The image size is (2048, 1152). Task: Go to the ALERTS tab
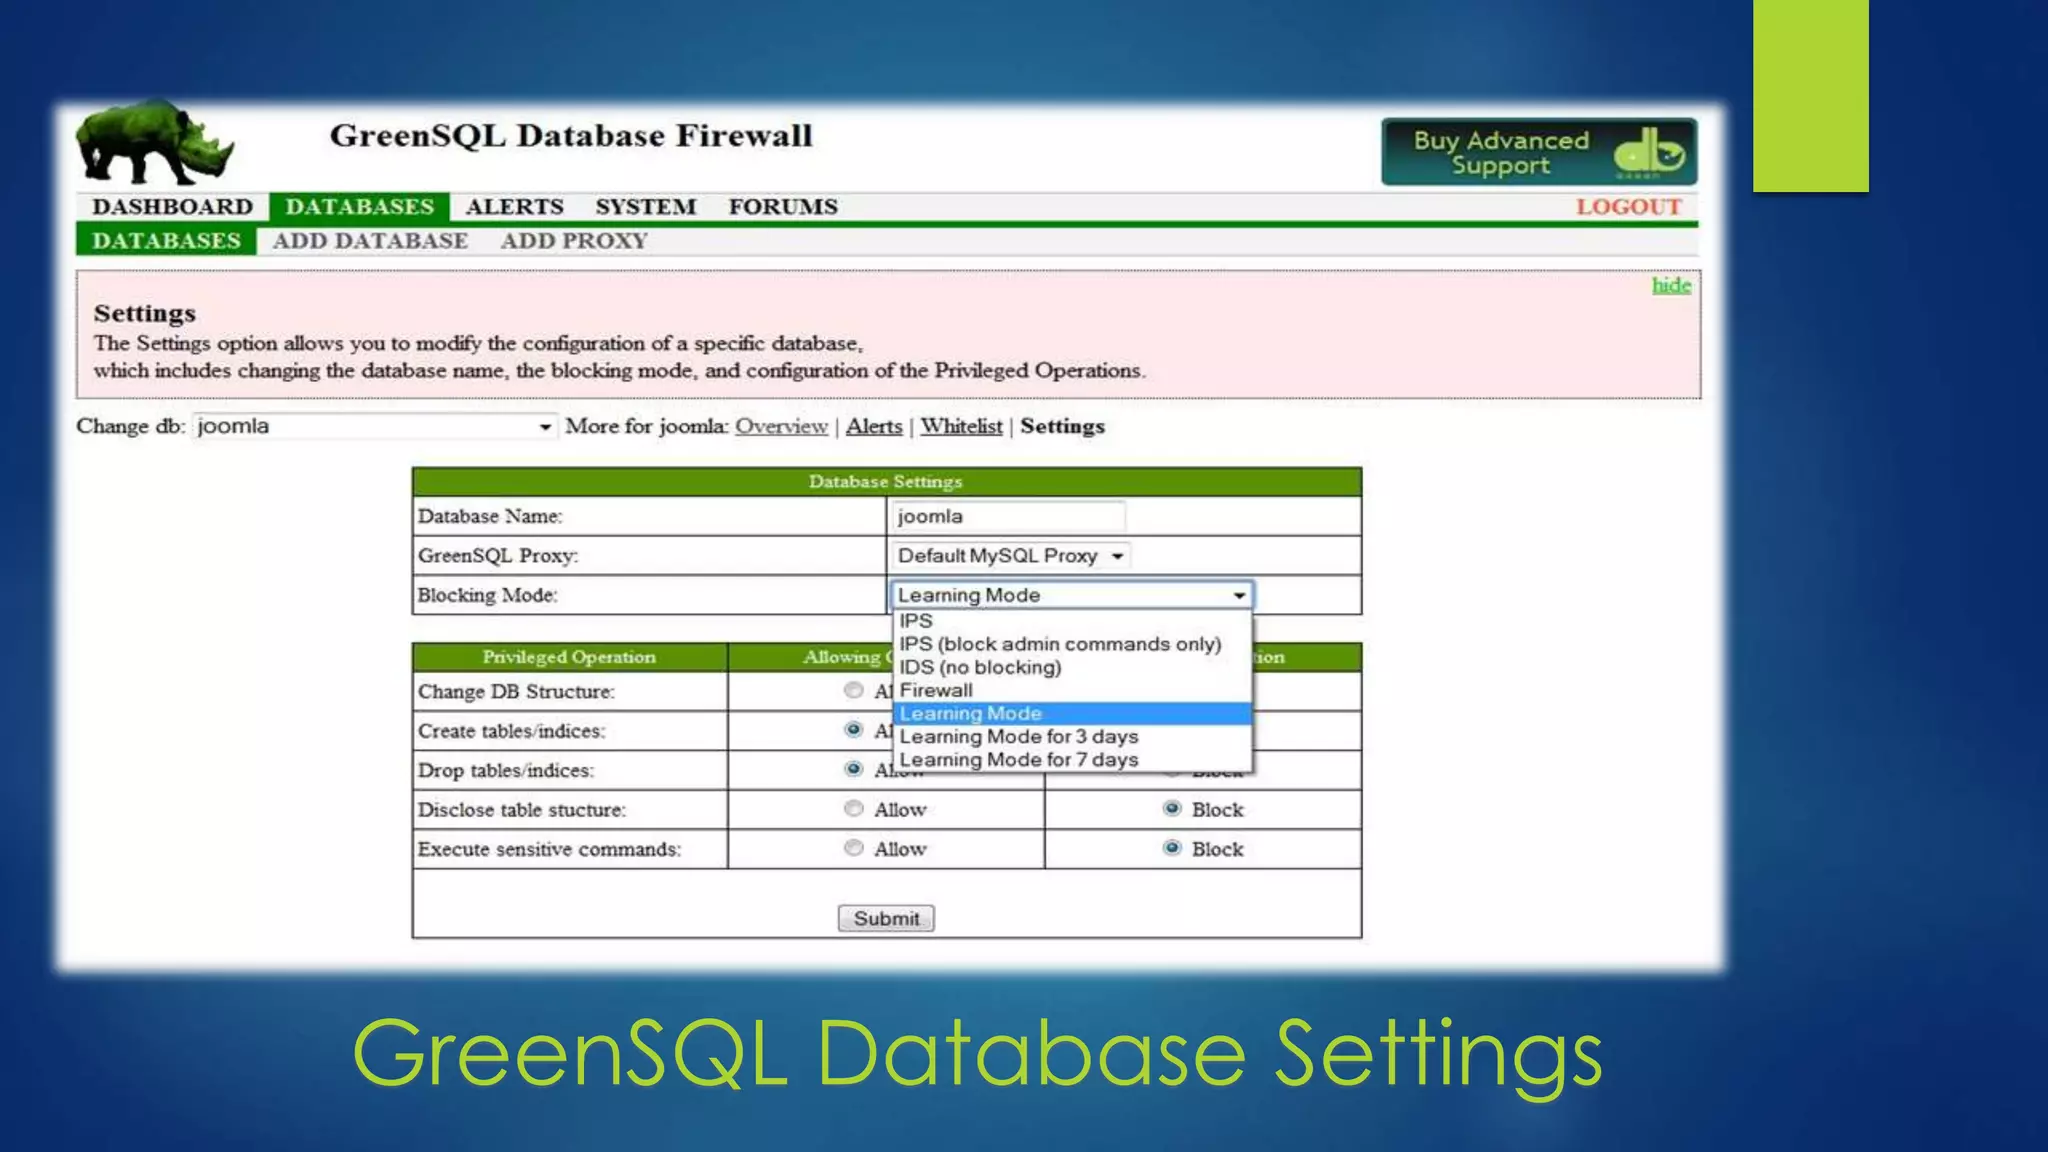[514, 207]
